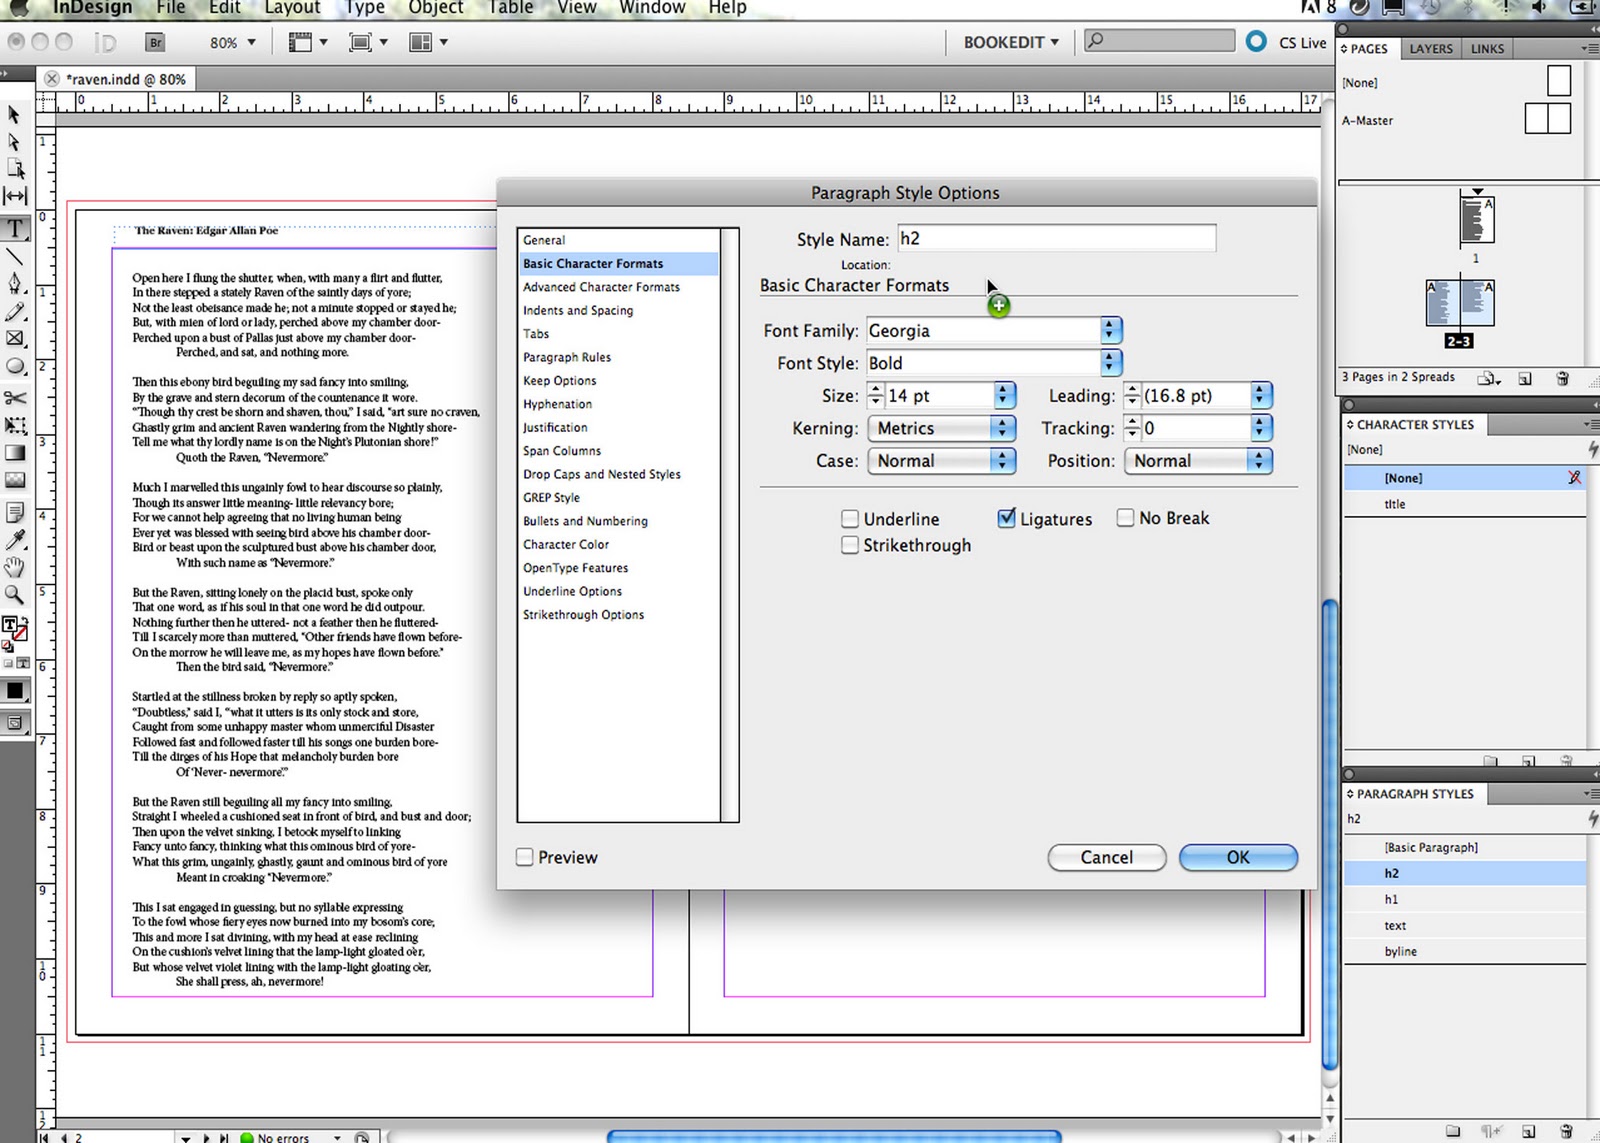Select the Type tool
This screenshot has width=1600, height=1143.
click(15, 229)
